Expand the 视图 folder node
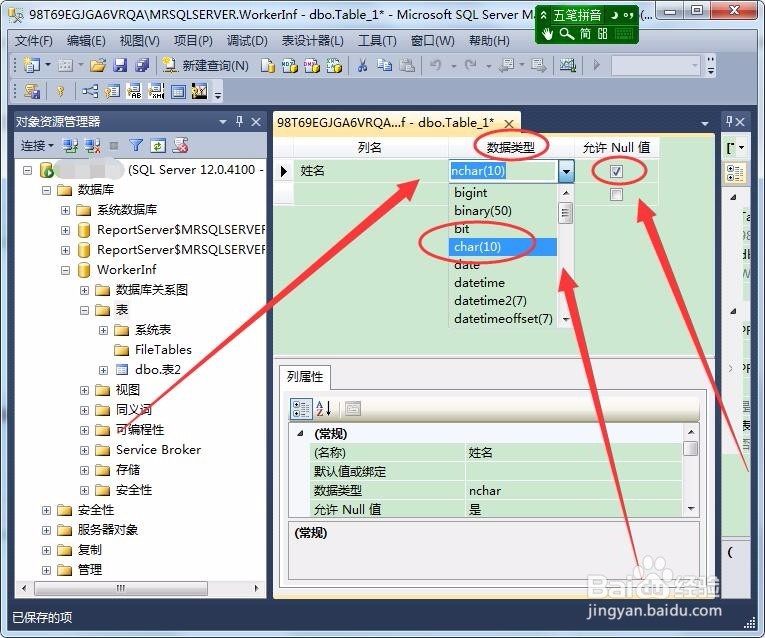This screenshot has height=638, width=765. (x=84, y=390)
